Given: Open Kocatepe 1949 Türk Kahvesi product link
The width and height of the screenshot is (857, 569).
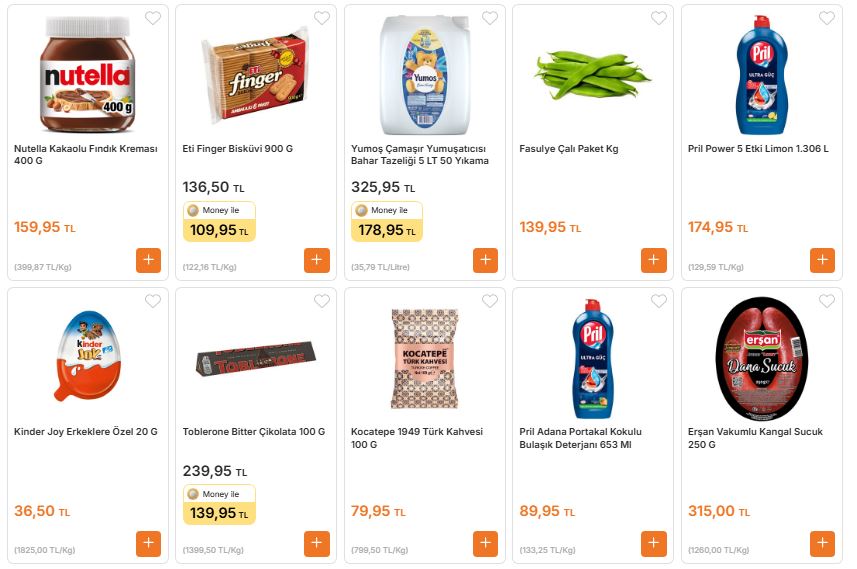Looking at the screenshot, I should click(x=417, y=438).
